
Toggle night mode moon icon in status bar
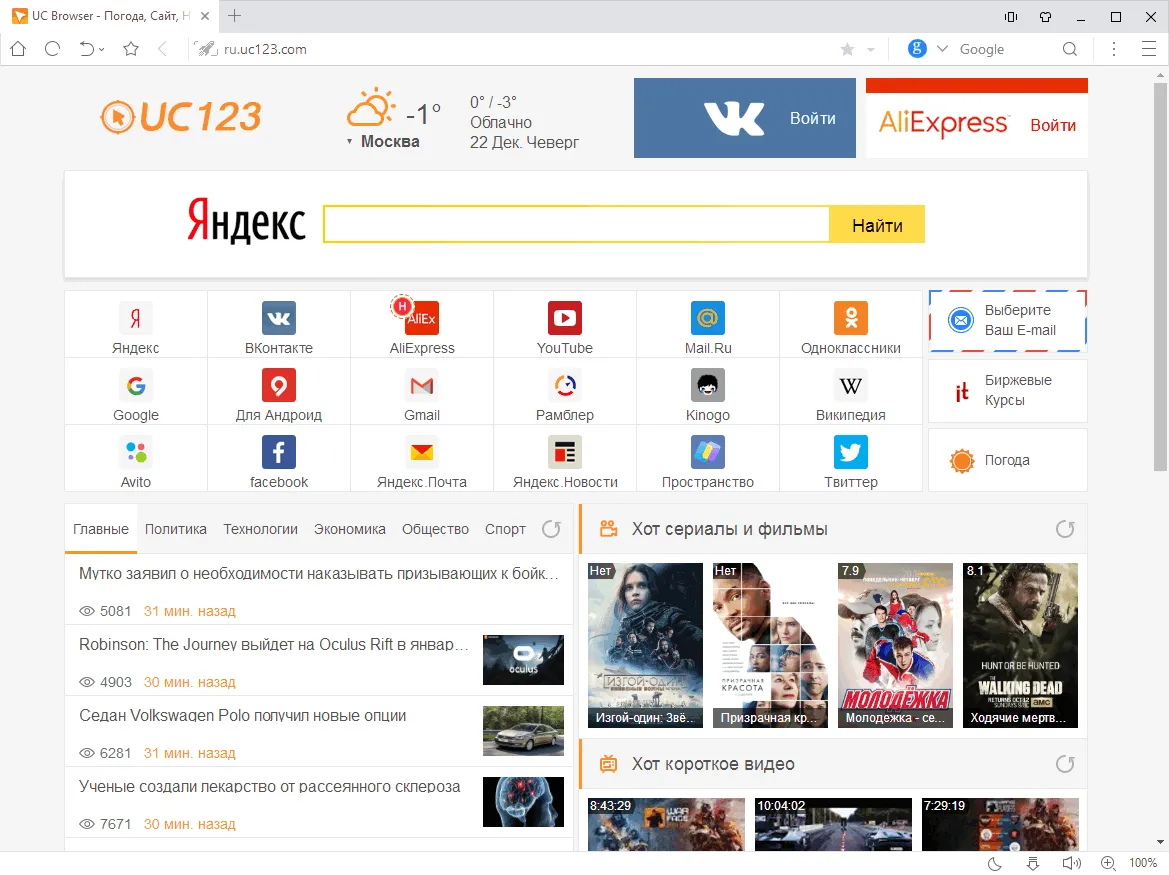pyautogui.click(x=995, y=864)
